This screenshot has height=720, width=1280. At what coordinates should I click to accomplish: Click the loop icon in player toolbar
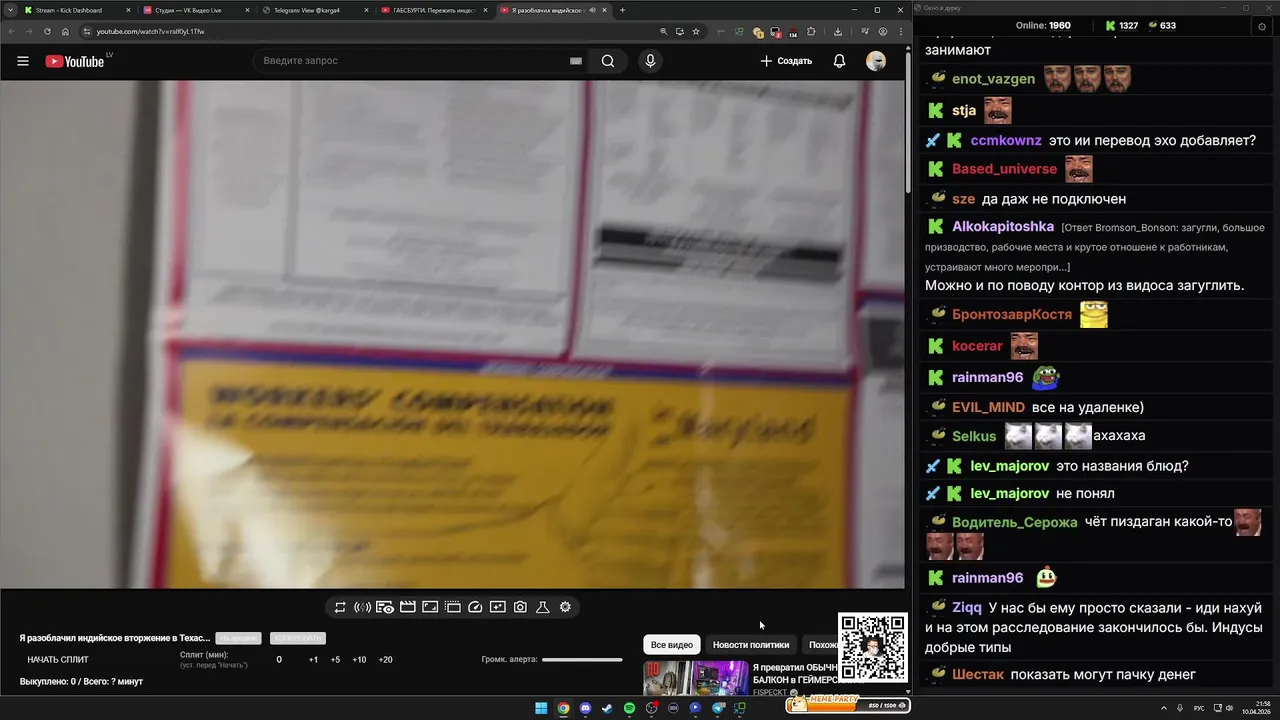coord(340,607)
